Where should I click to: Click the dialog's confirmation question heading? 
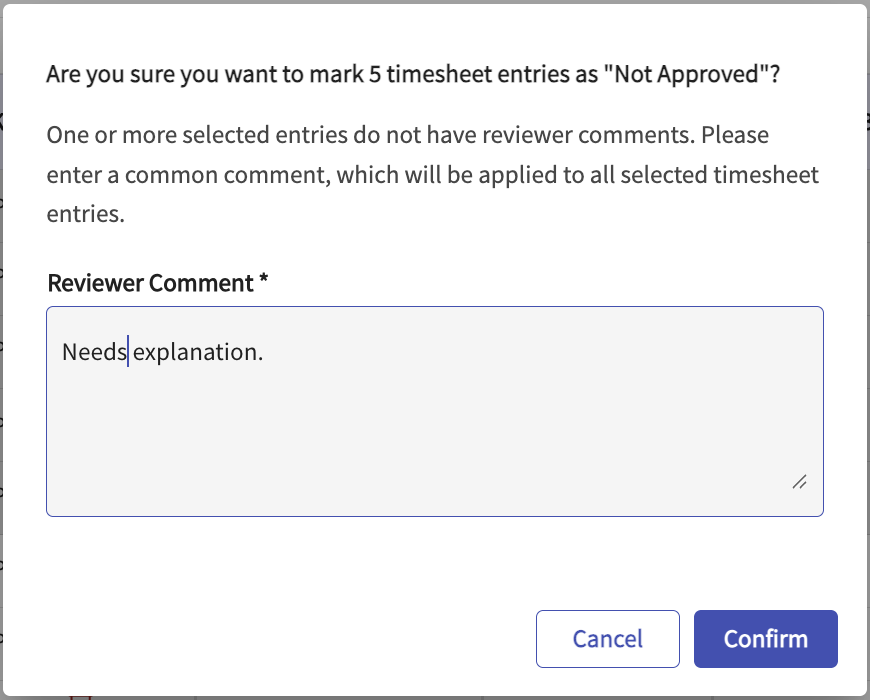(x=412, y=75)
